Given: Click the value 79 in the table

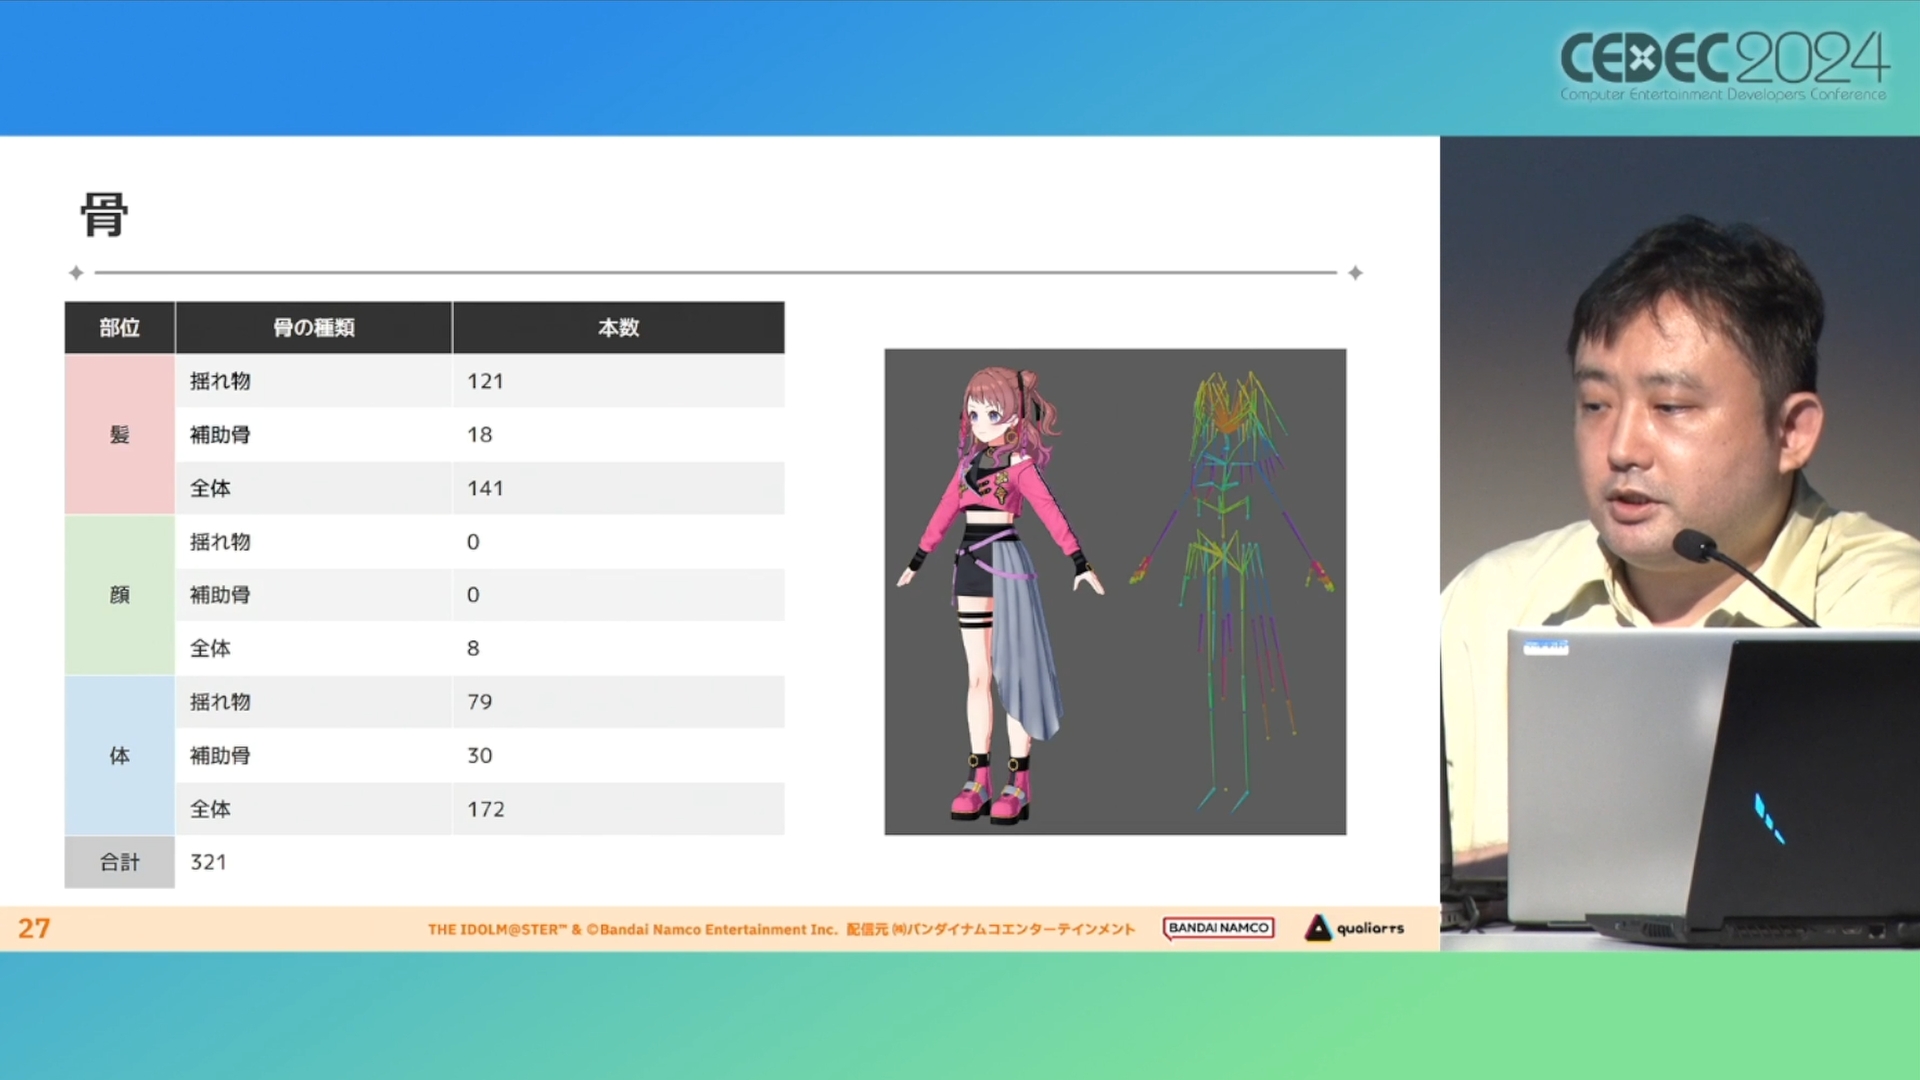Looking at the screenshot, I should [480, 702].
